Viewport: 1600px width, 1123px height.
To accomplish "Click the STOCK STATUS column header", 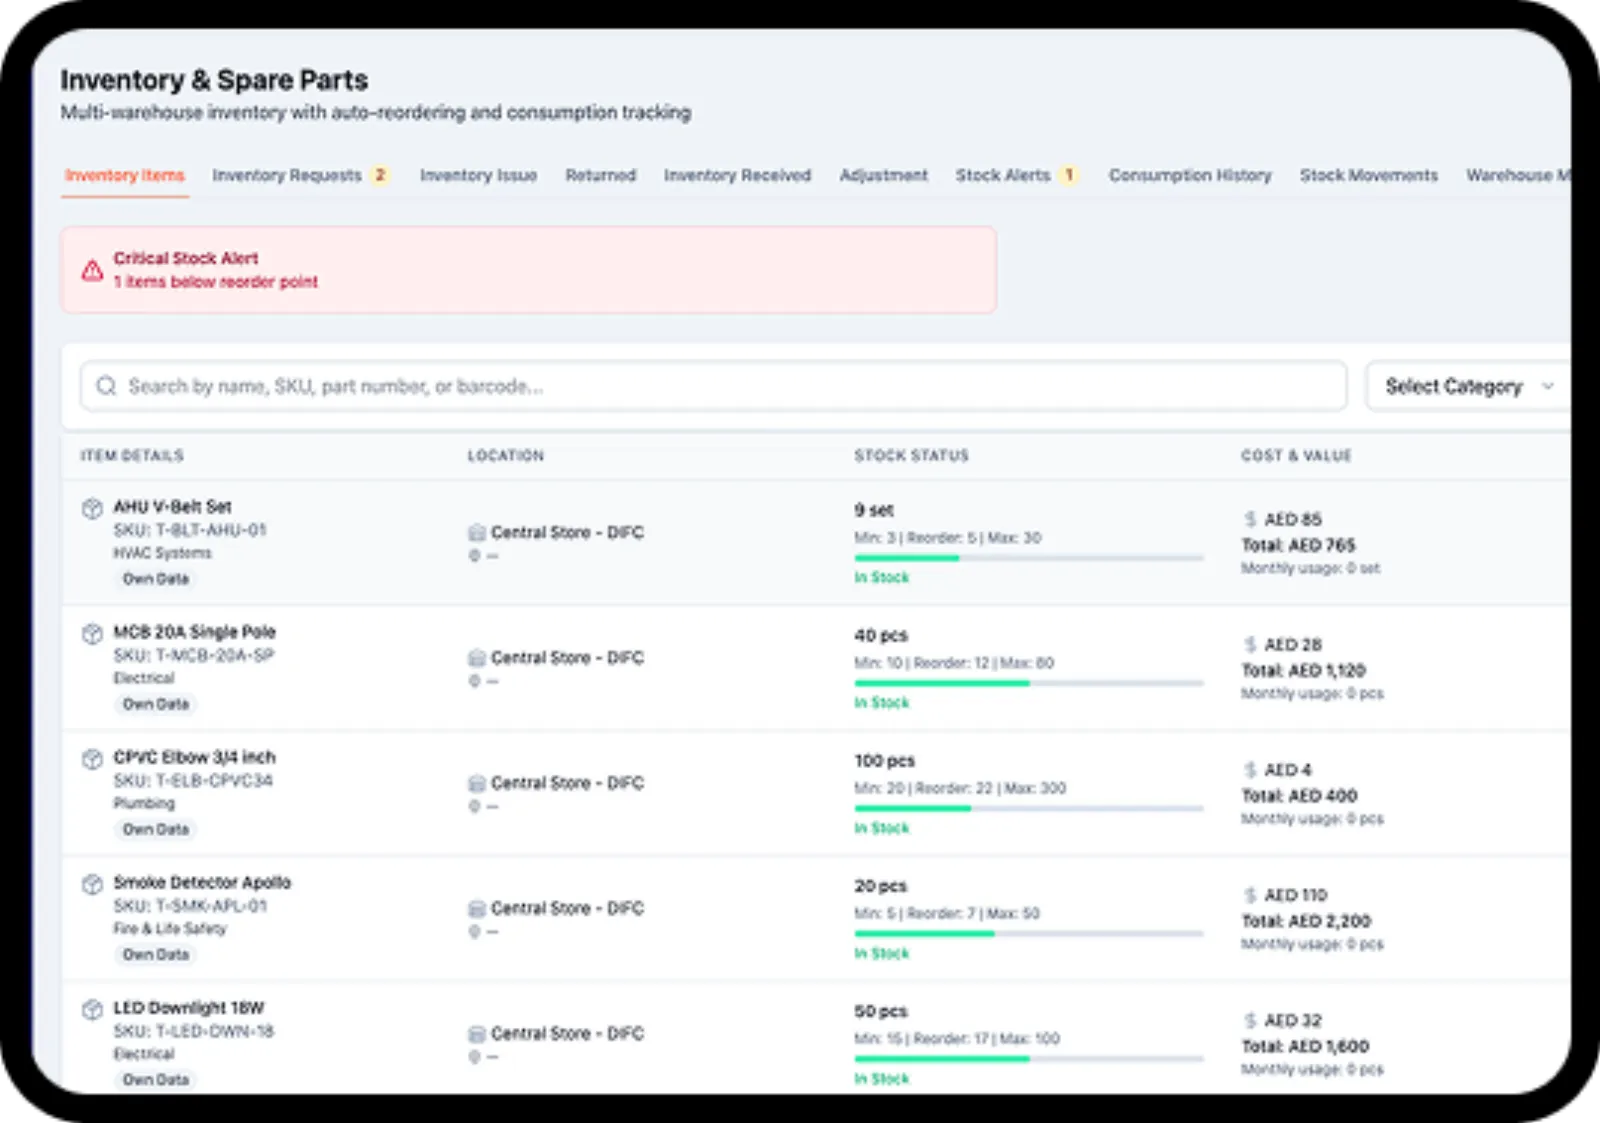I will coord(911,456).
